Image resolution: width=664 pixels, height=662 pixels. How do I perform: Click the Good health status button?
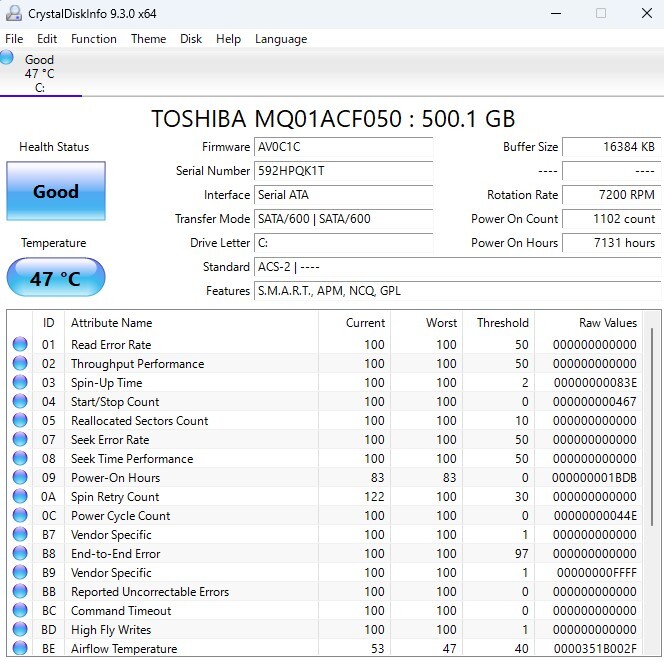click(56, 191)
